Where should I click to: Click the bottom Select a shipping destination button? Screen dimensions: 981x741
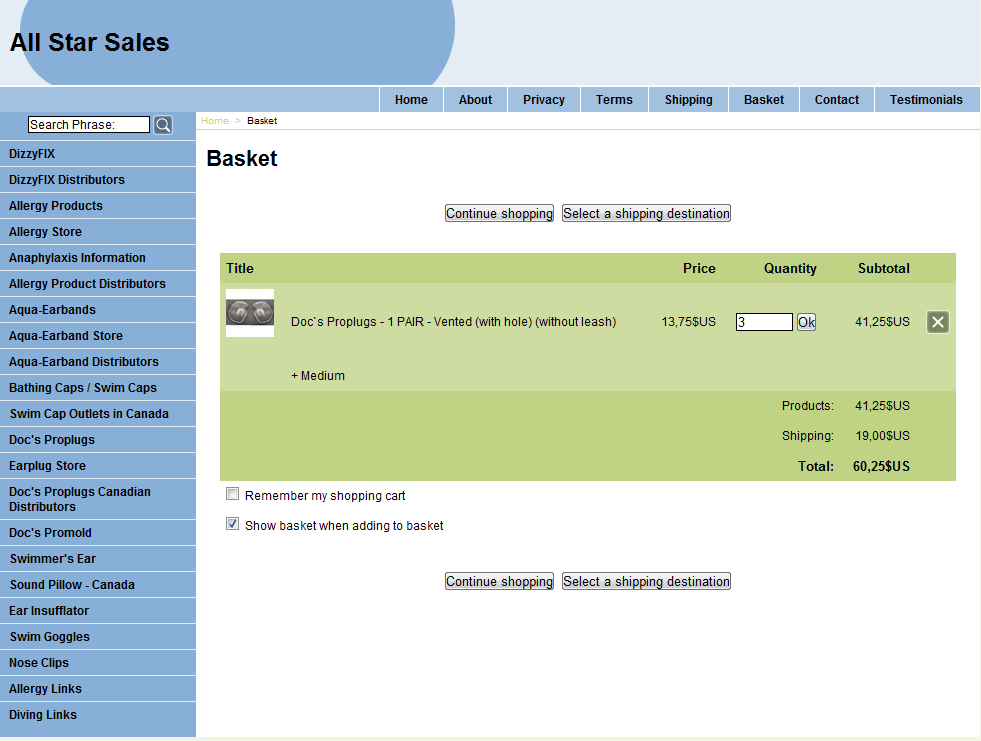646,582
